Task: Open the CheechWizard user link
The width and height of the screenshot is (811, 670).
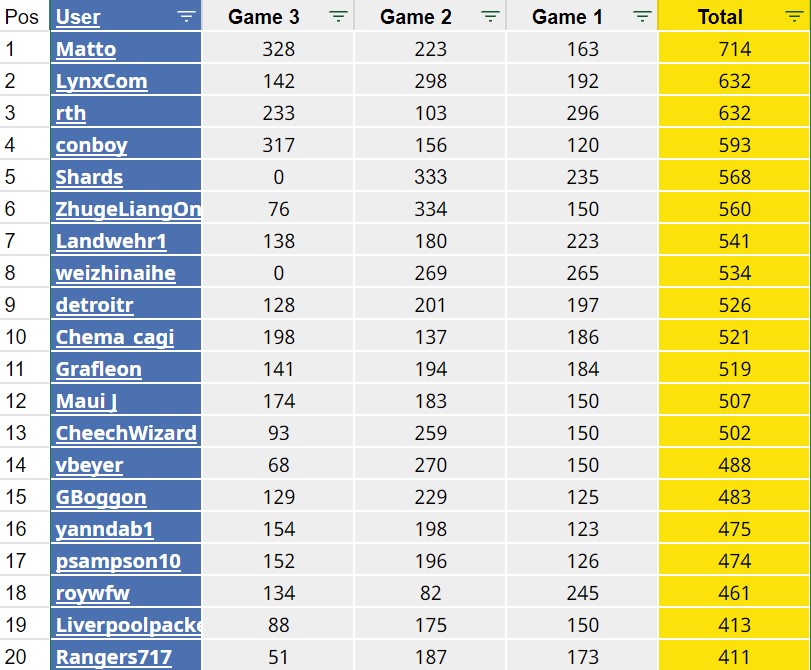Action: pyautogui.click(x=126, y=433)
